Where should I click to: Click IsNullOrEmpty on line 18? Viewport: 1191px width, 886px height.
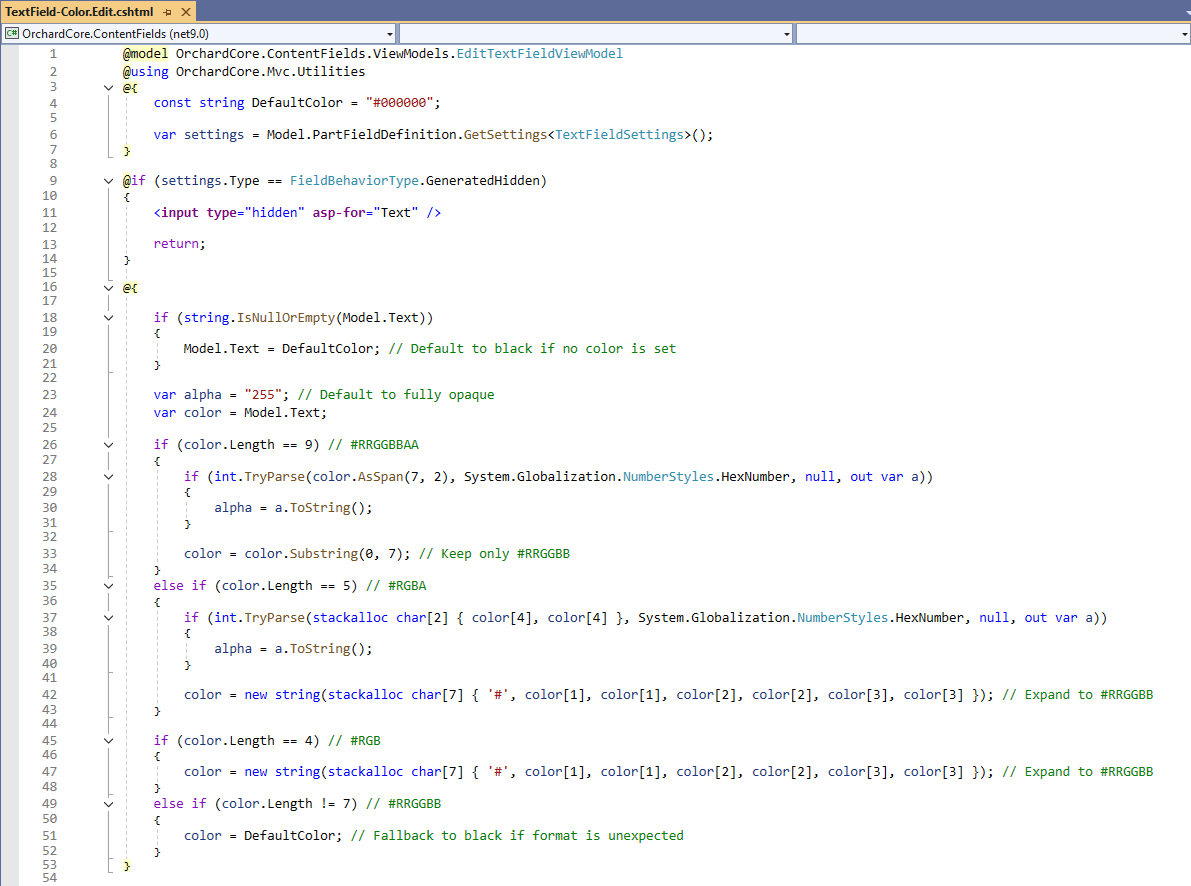point(286,318)
